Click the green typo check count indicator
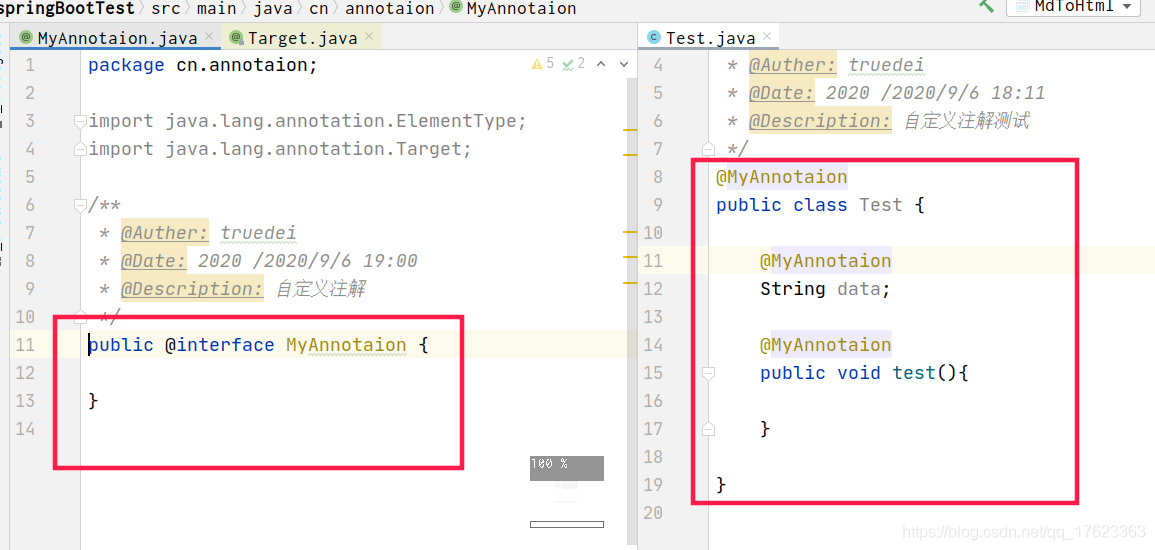1155x550 pixels. [572, 64]
